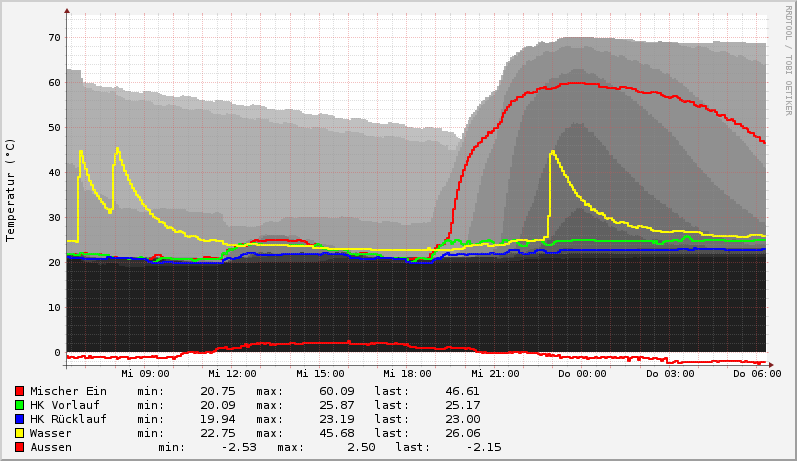Click the Mi 18:00 time axis label
Viewport: 797px width, 461px height.
pos(407,373)
